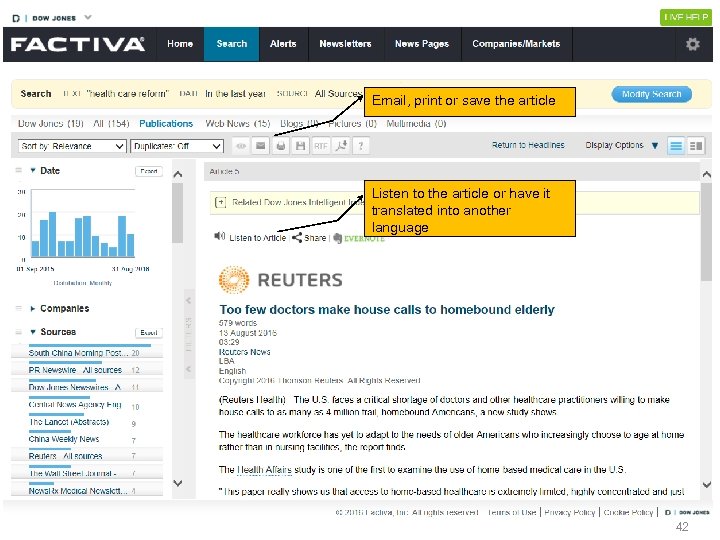Collapse the filters side panel handle
720x540 pixels.
pyautogui.click(x=189, y=334)
